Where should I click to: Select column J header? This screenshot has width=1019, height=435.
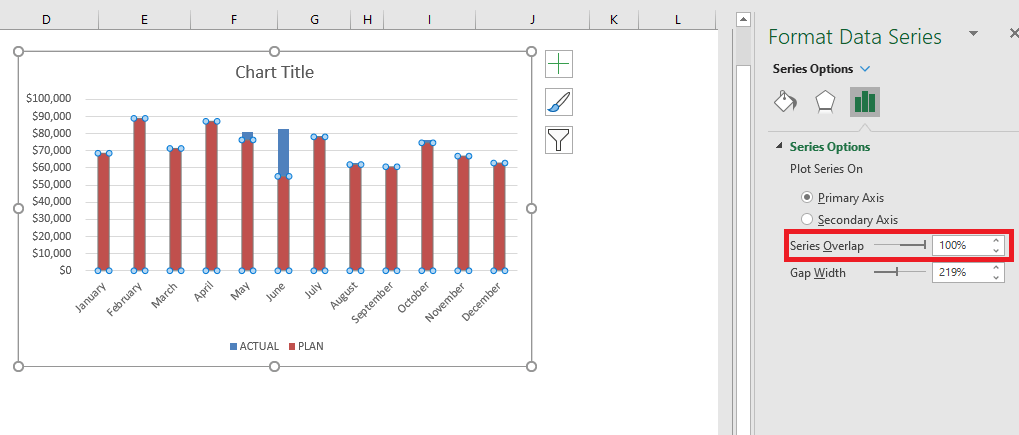(532, 20)
